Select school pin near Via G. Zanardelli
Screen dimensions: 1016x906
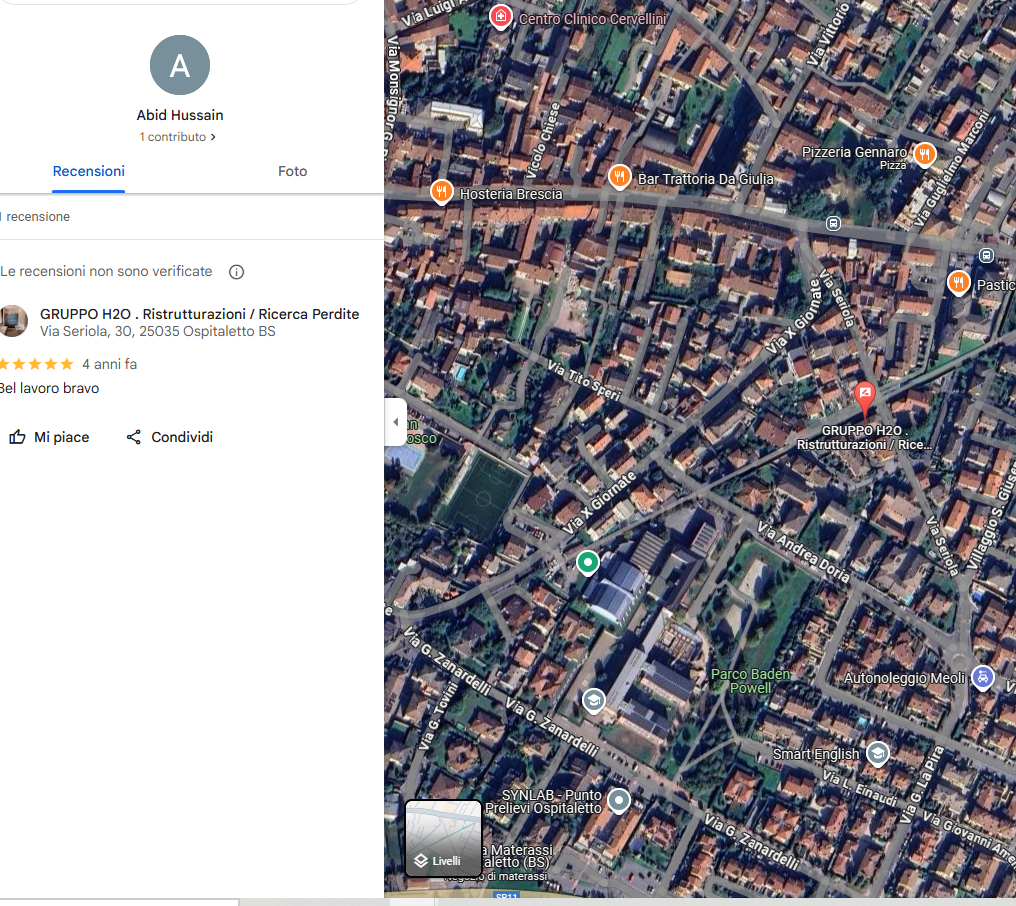[x=594, y=700]
